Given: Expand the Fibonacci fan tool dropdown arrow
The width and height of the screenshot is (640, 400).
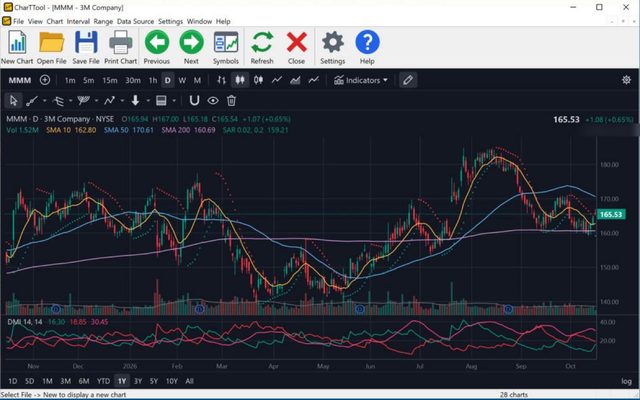Looking at the screenshot, I should pyautogui.click(x=96, y=101).
